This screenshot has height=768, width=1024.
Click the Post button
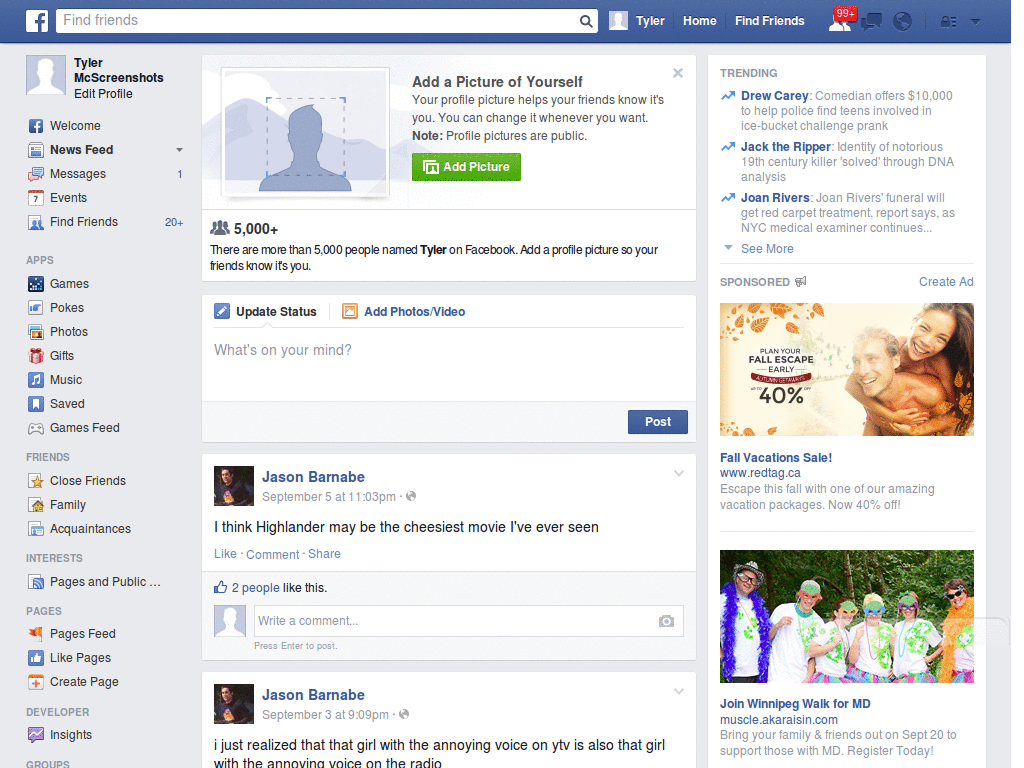(658, 422)
